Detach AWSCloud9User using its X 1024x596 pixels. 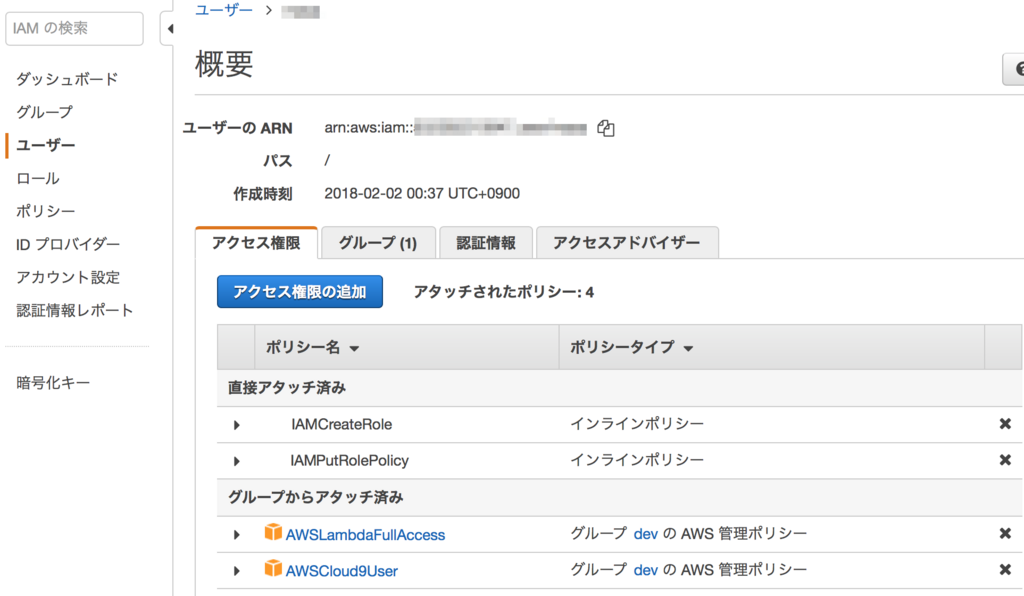tap(1004, 570)
